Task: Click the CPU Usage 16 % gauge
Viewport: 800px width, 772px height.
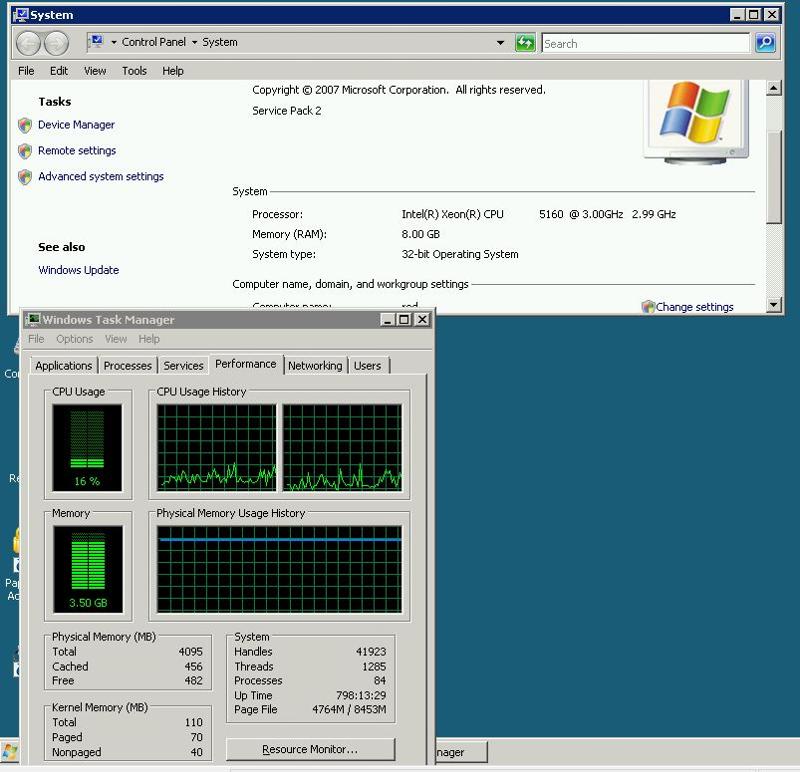Action: (x=87, y=447)
